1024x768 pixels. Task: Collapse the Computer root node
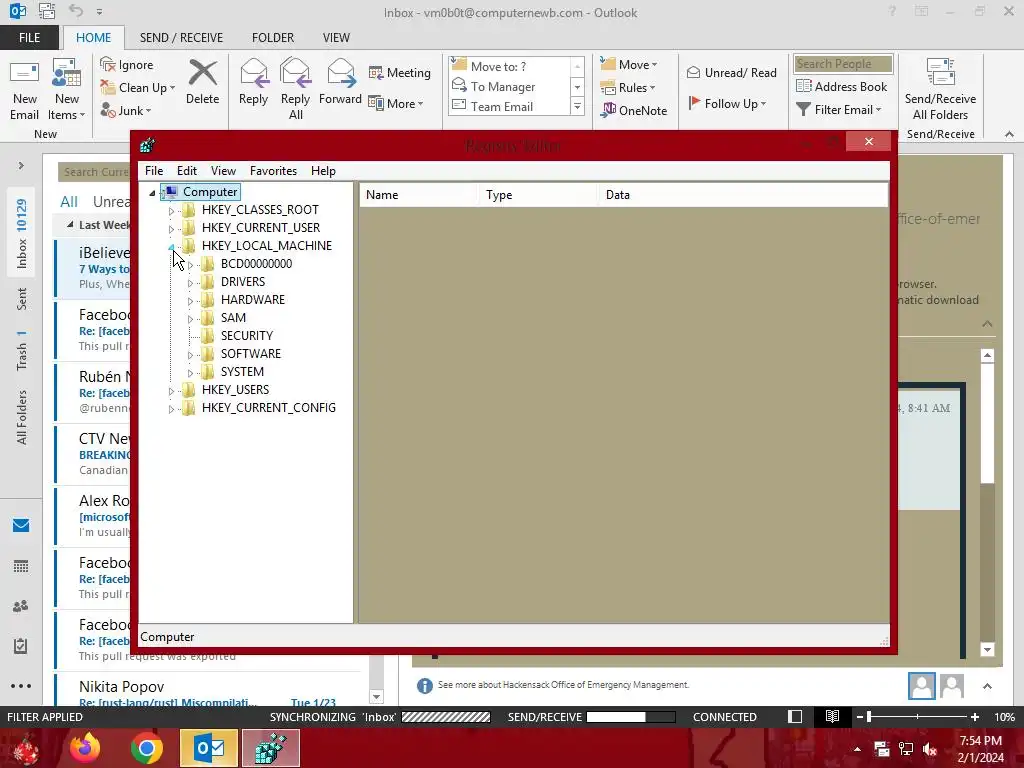[152, 193]
